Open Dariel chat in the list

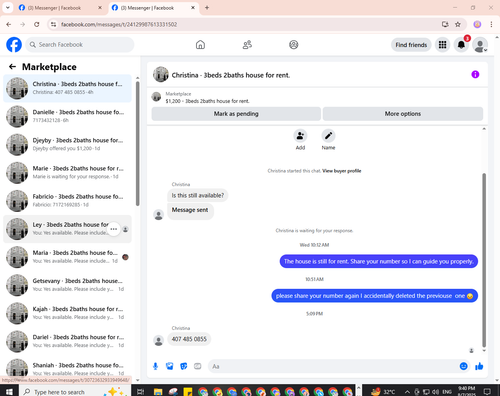[67, 341]
